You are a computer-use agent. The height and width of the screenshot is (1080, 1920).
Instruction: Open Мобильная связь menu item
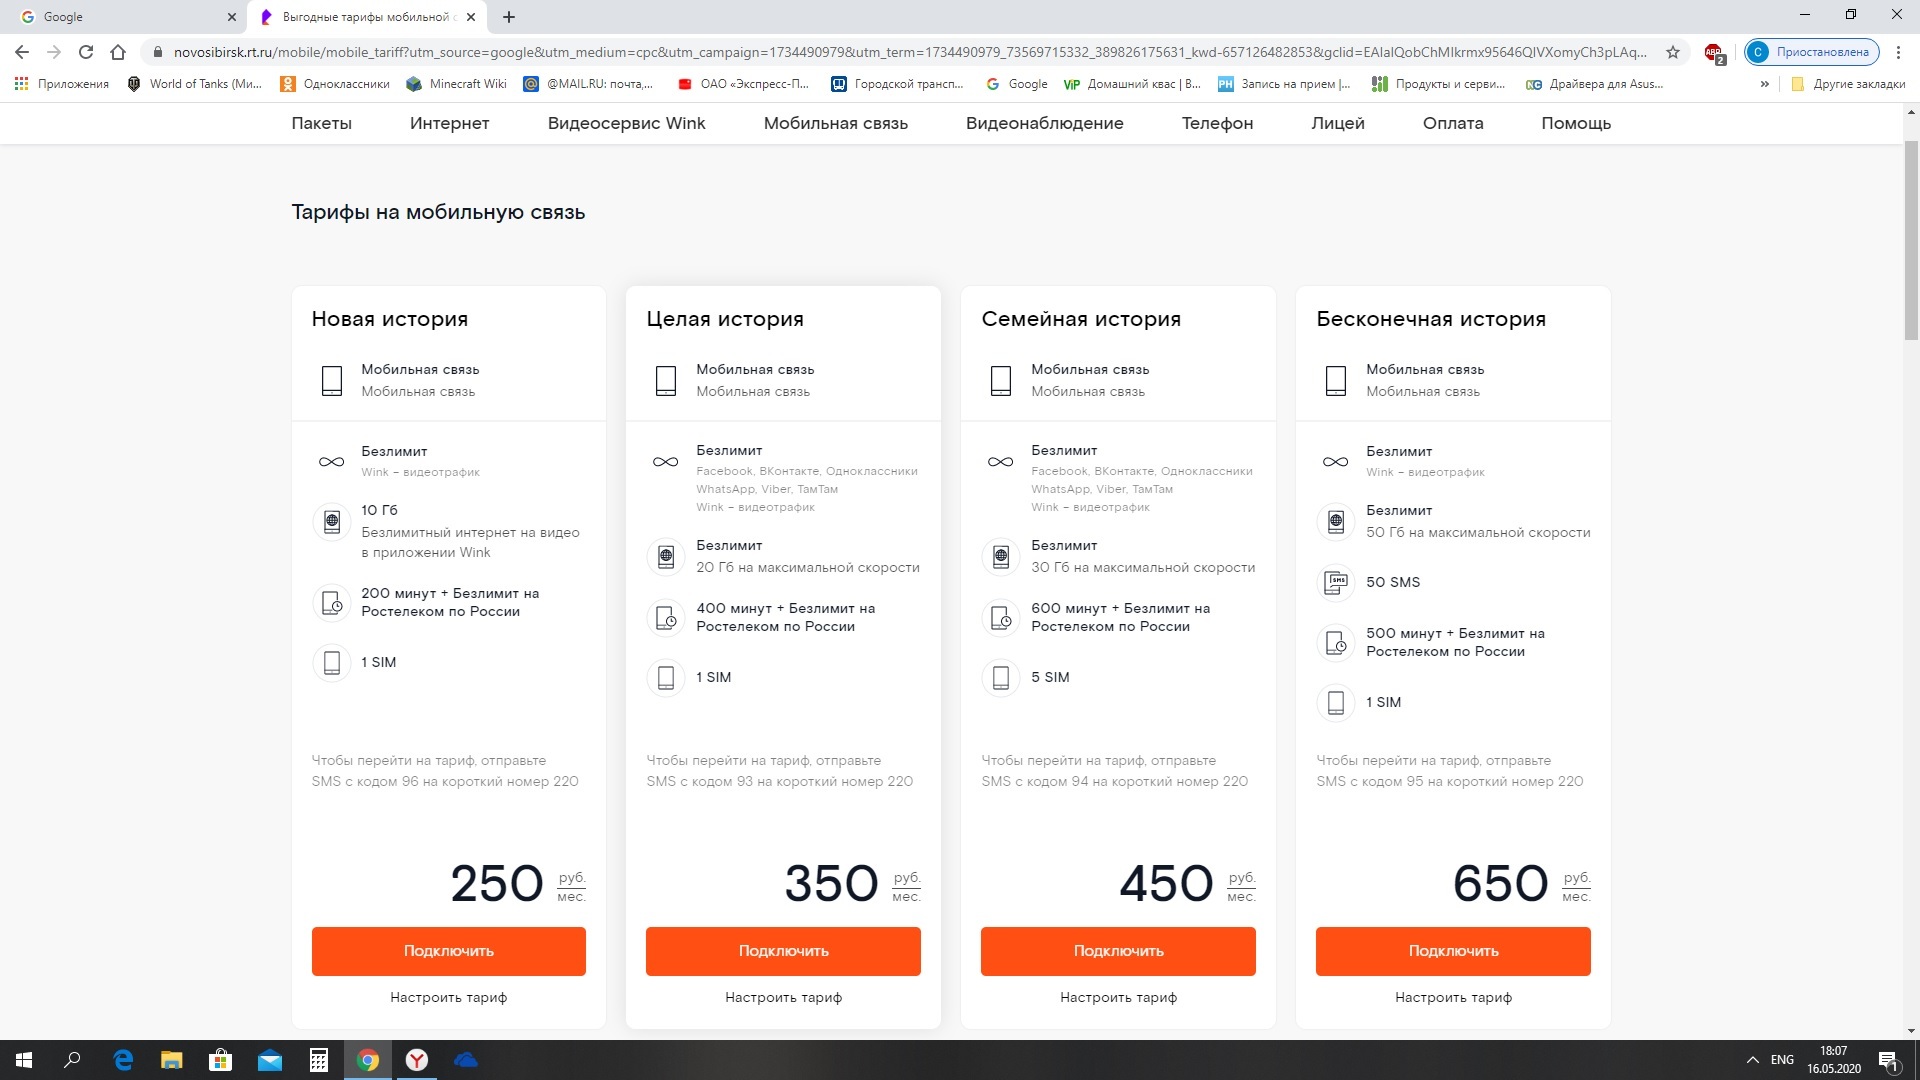pyautogui.click(x=836, y=123)
